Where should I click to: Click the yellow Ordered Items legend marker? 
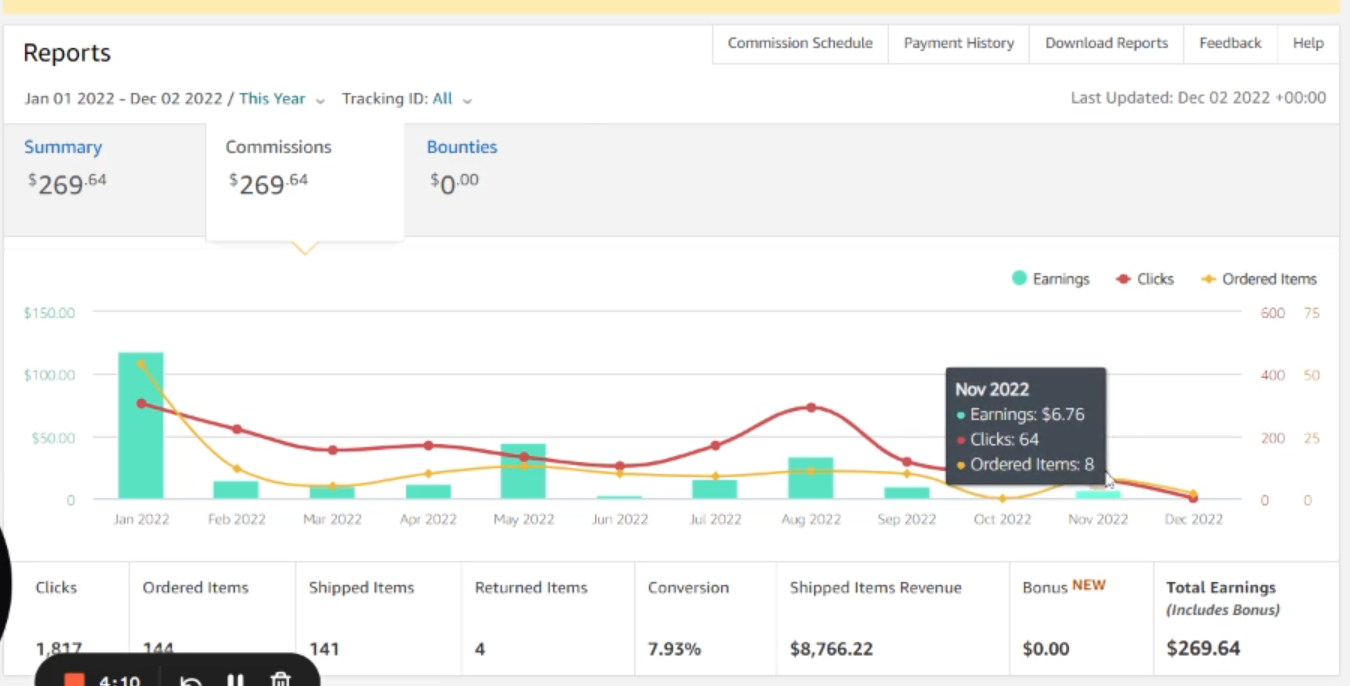[x=1208, y=279]
